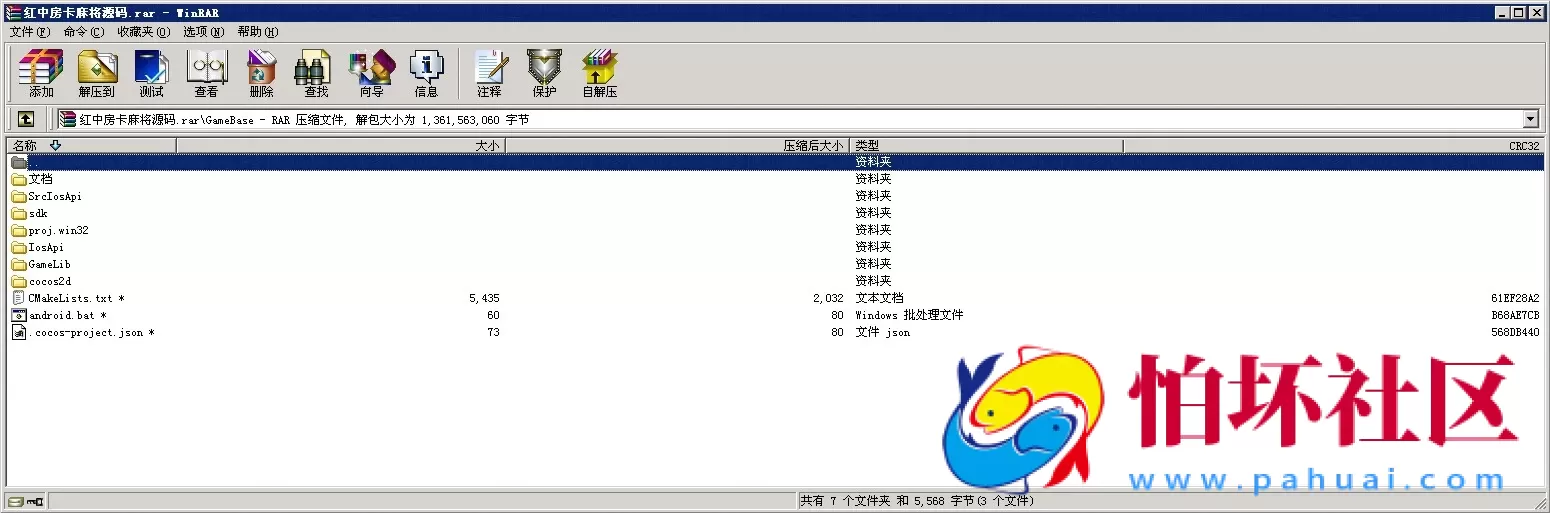
Task: Click the Delete (删除) toolbar icon
Action: [261, 74]
